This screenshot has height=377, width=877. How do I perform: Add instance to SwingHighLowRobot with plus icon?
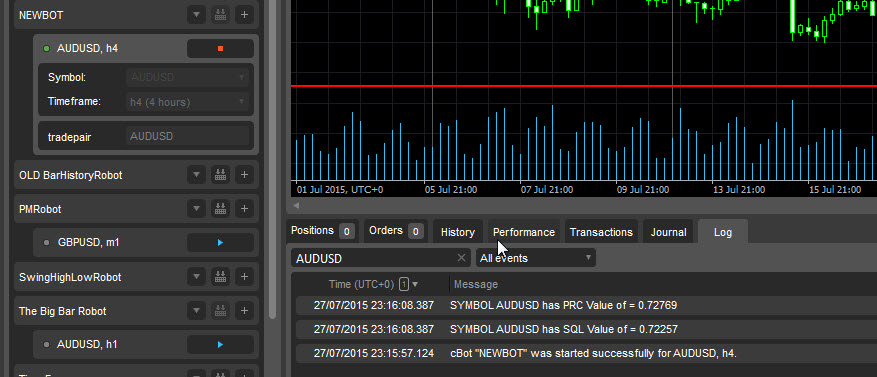pos(244,277)
